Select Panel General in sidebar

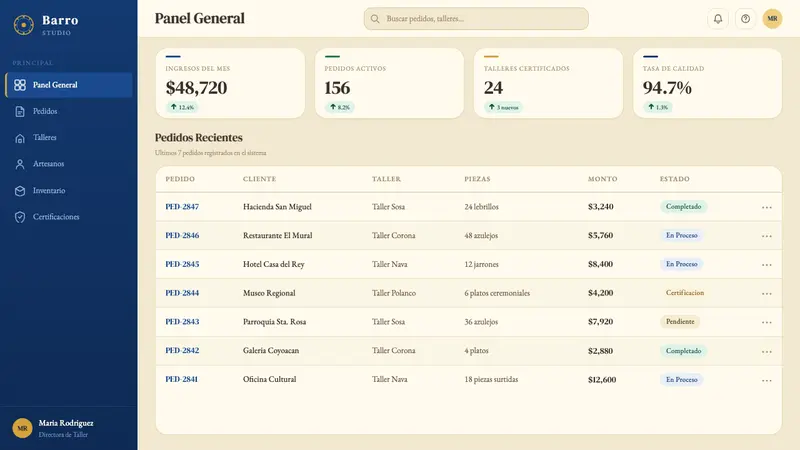click(69, 85)
